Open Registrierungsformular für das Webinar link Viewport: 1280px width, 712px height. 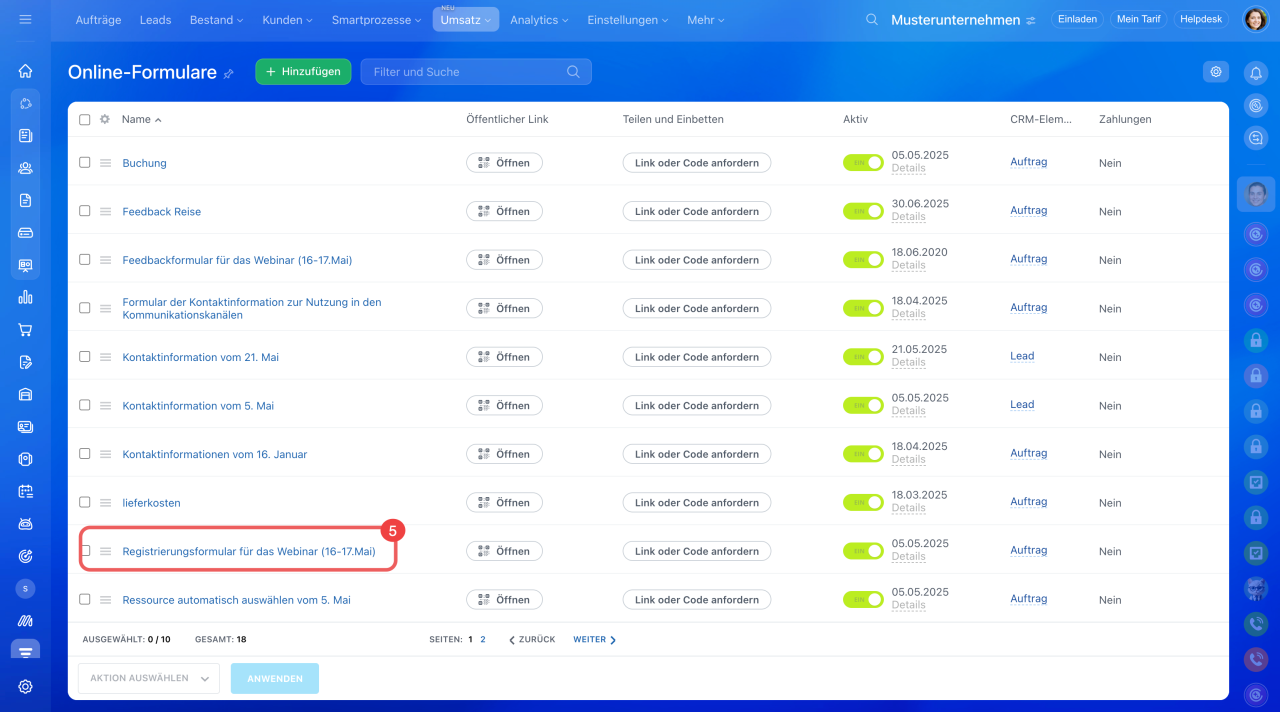pyautogui.click(x=249, y=551)
